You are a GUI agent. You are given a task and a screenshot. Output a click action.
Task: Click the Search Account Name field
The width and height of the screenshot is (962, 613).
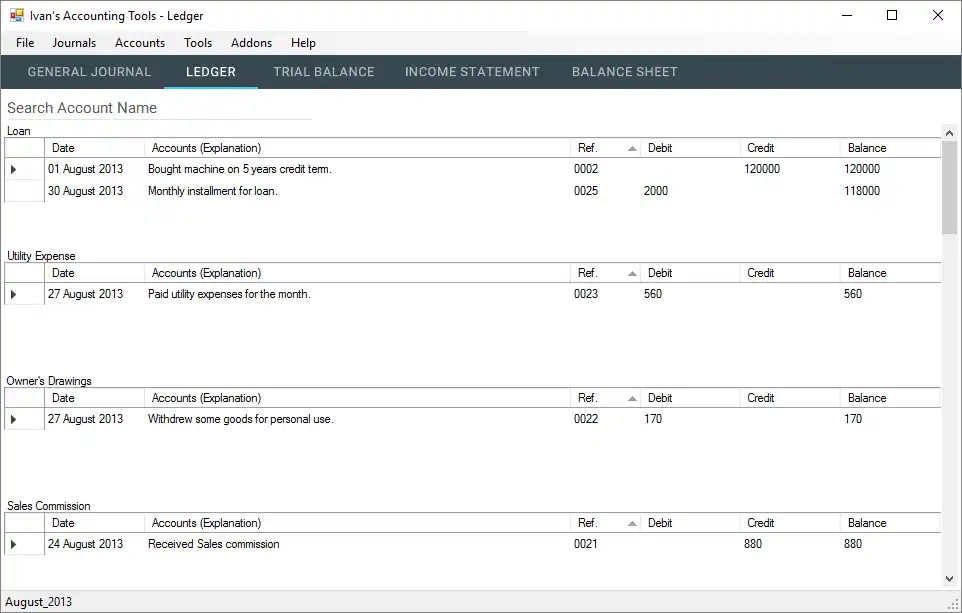pyautogui.click(x=159, y=108)
